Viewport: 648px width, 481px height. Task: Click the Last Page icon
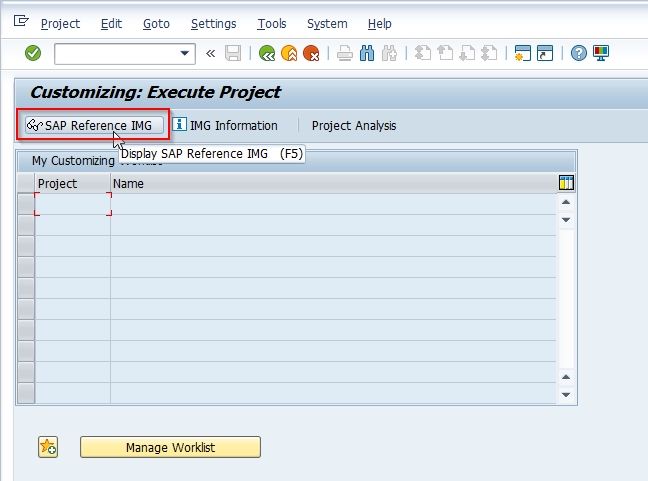coord(489,53)
